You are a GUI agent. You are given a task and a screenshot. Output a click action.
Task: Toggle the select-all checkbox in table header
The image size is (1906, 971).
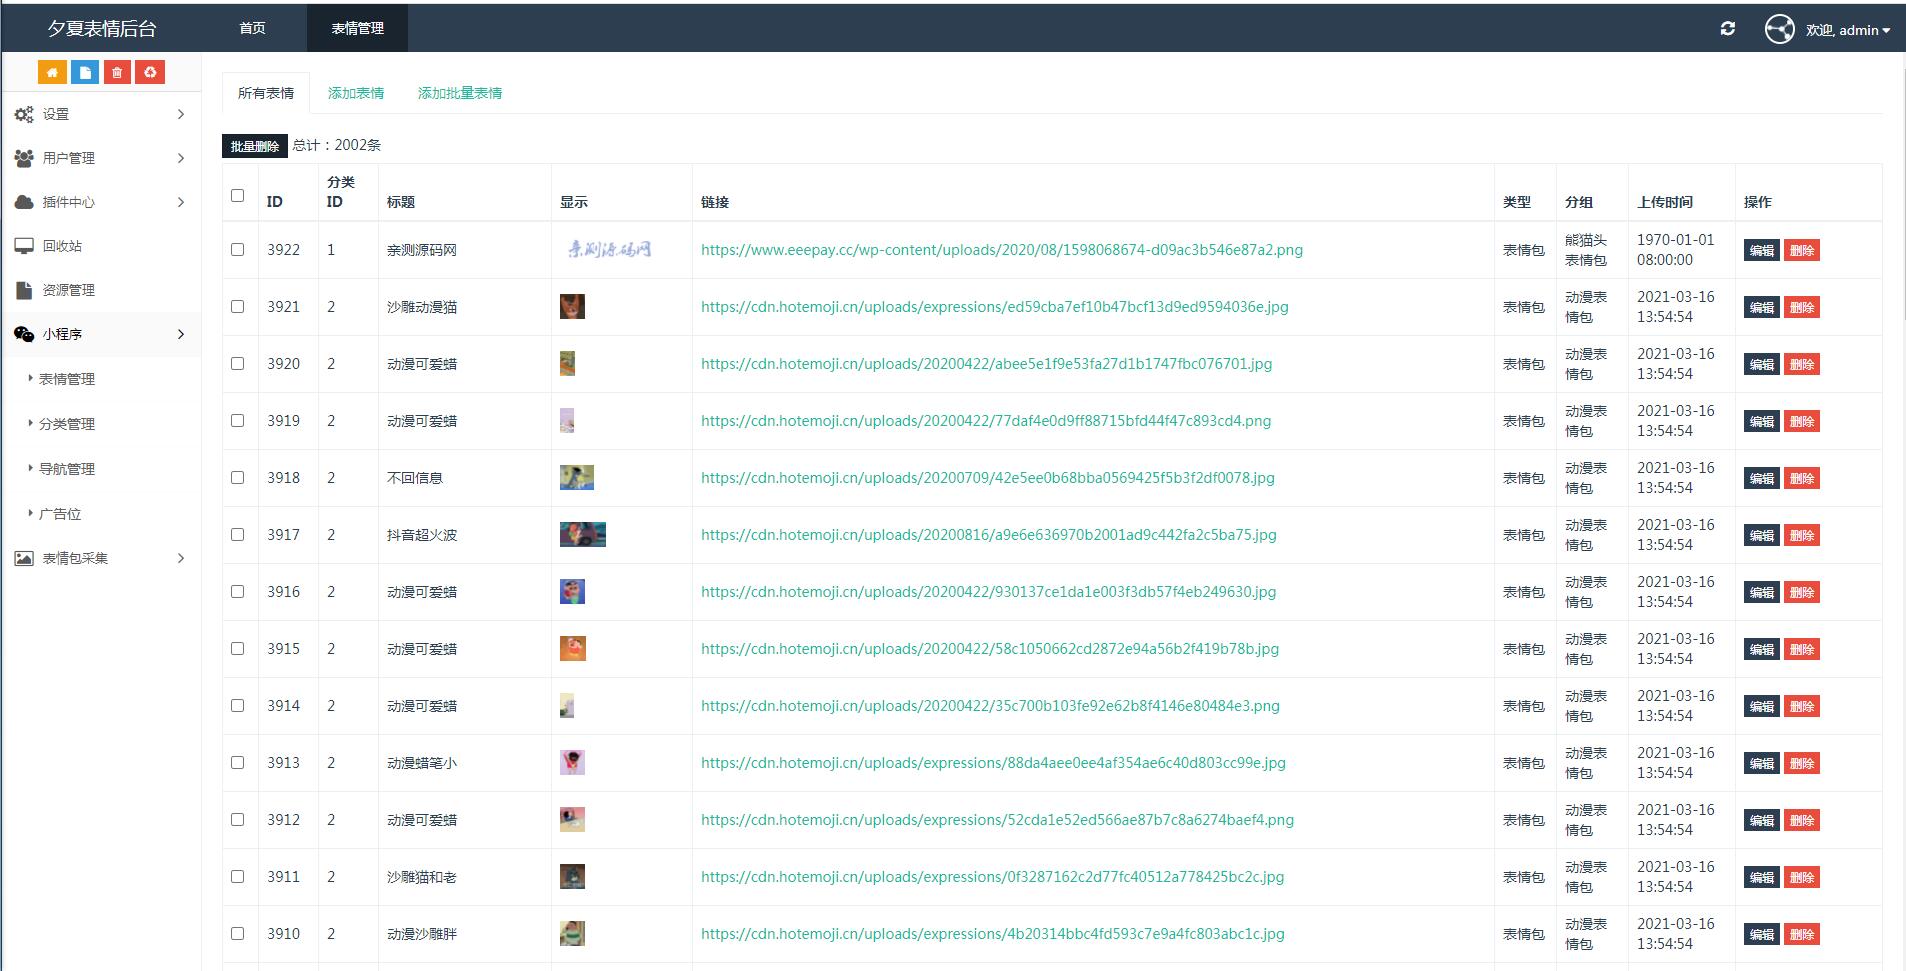[x=237, y=196]
